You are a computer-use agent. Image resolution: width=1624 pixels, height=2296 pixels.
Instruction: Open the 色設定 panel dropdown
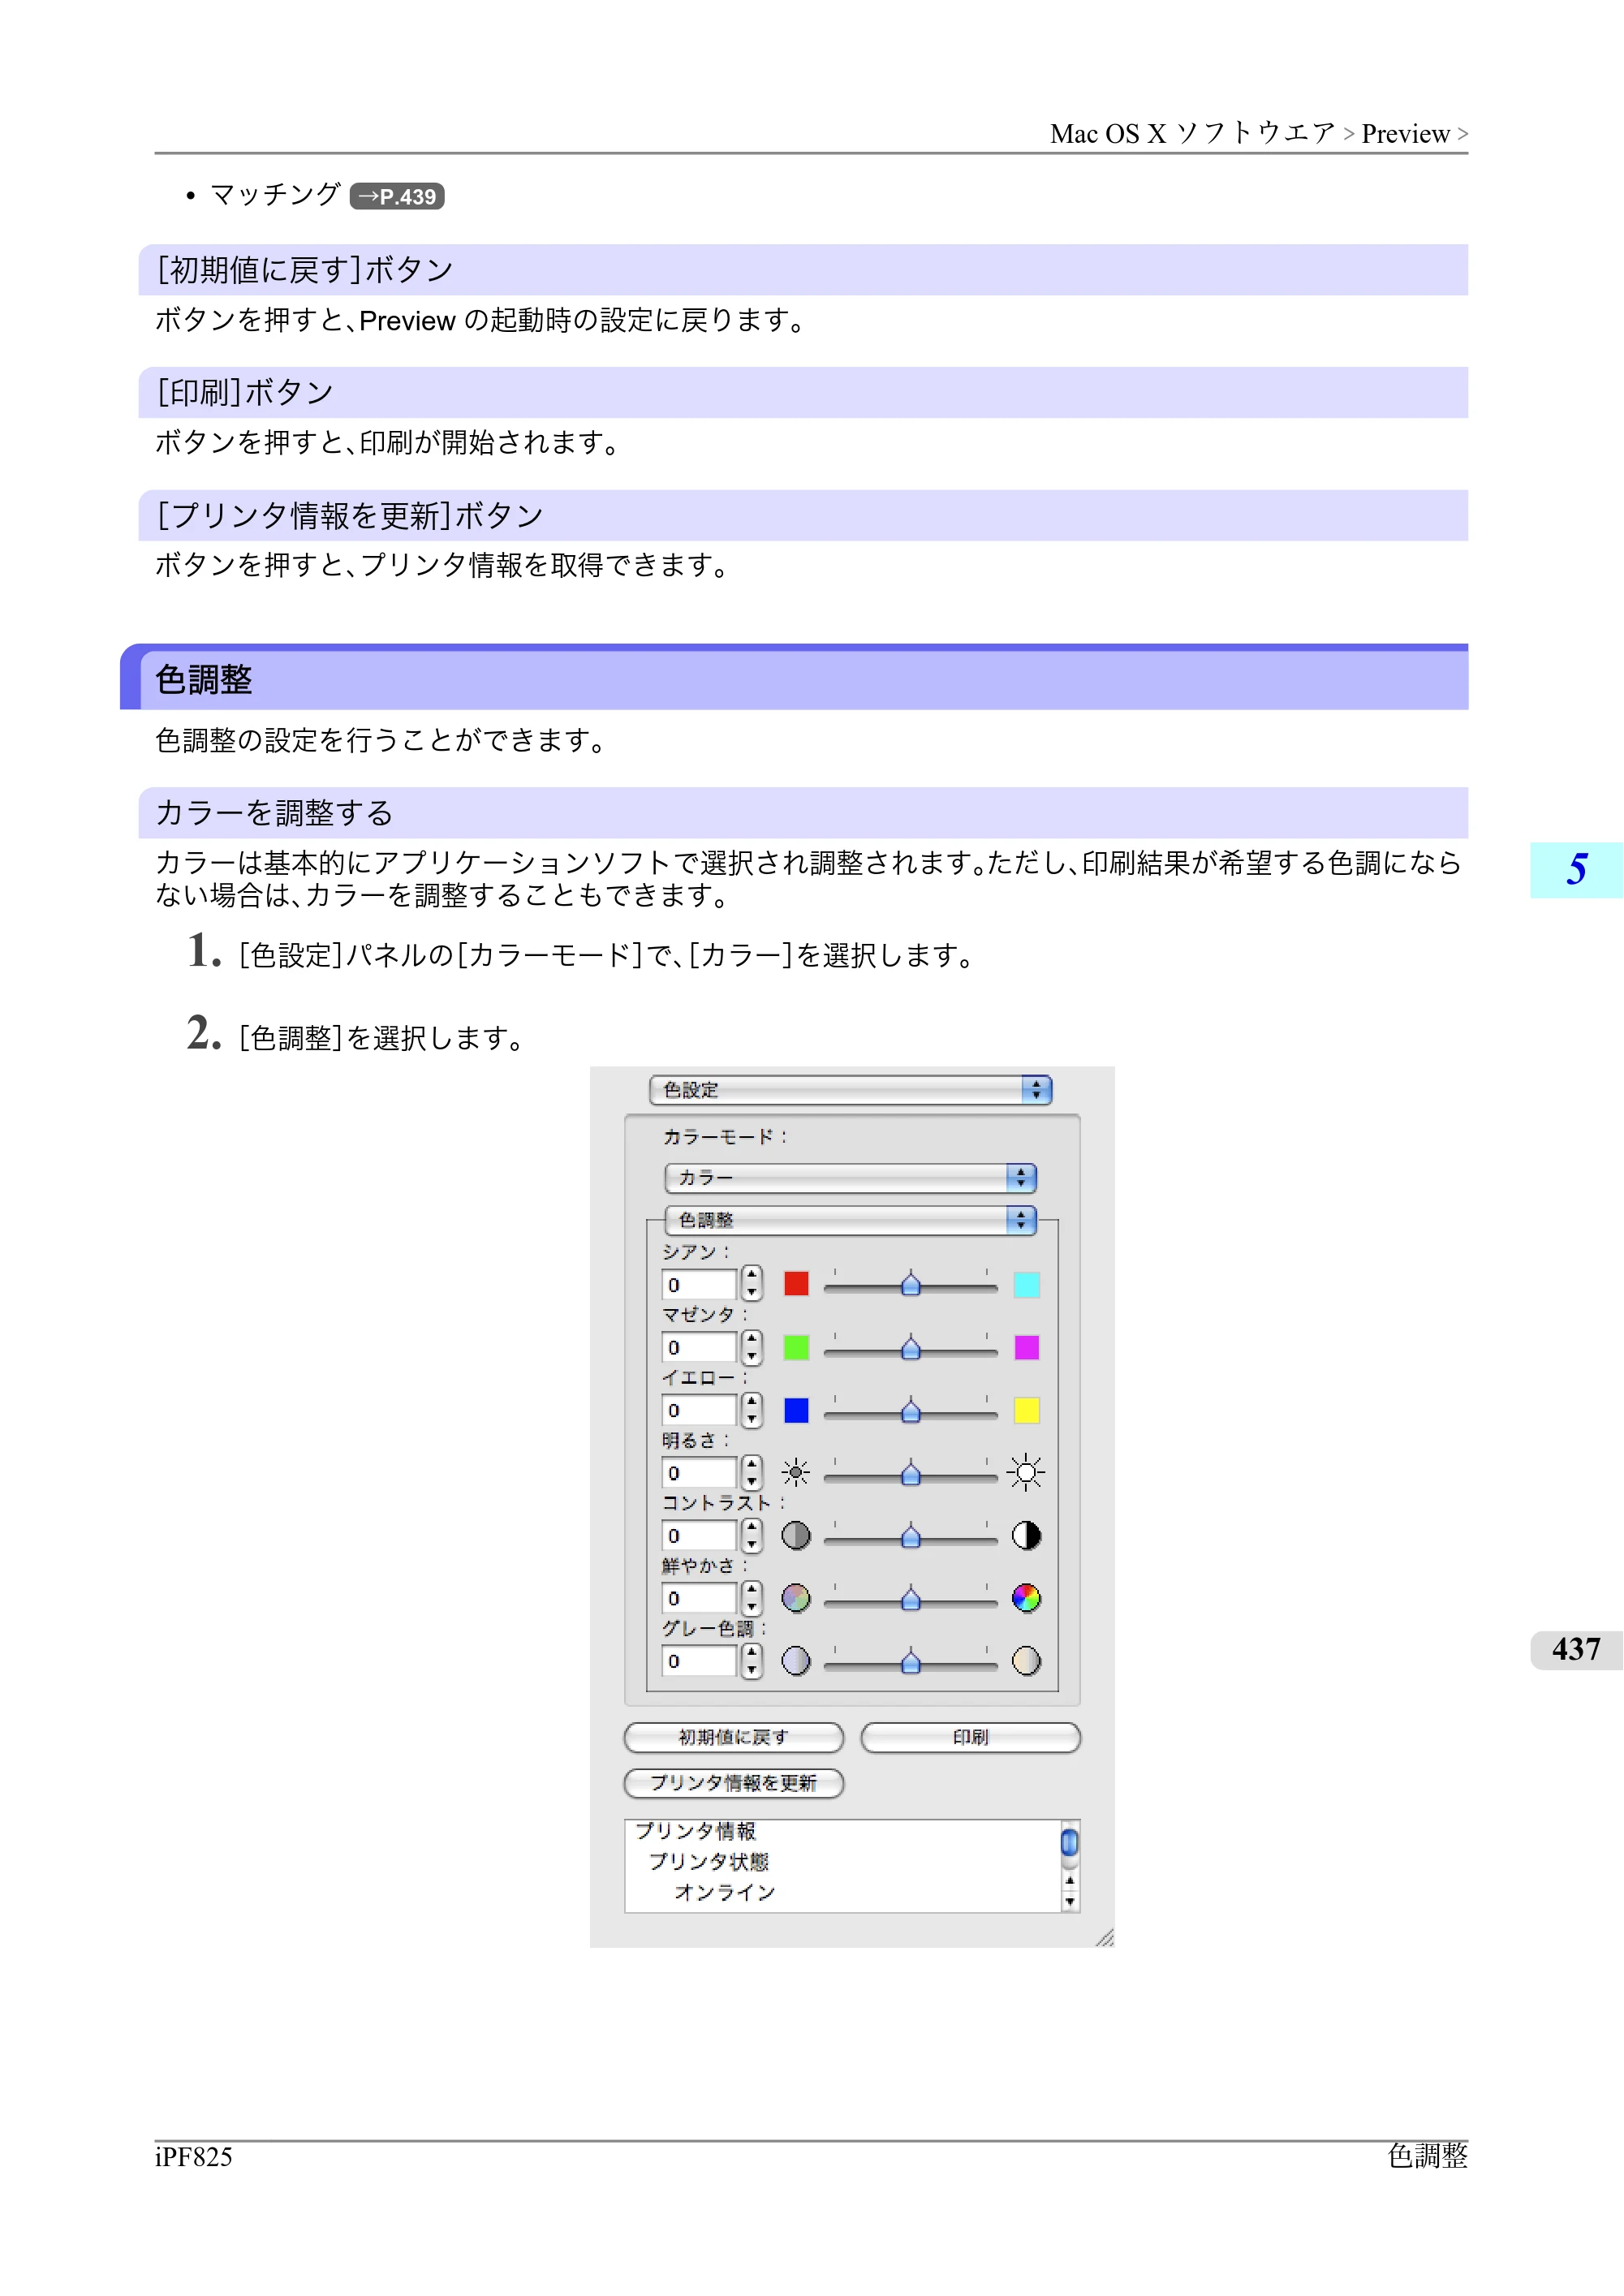click(850, 1090)
